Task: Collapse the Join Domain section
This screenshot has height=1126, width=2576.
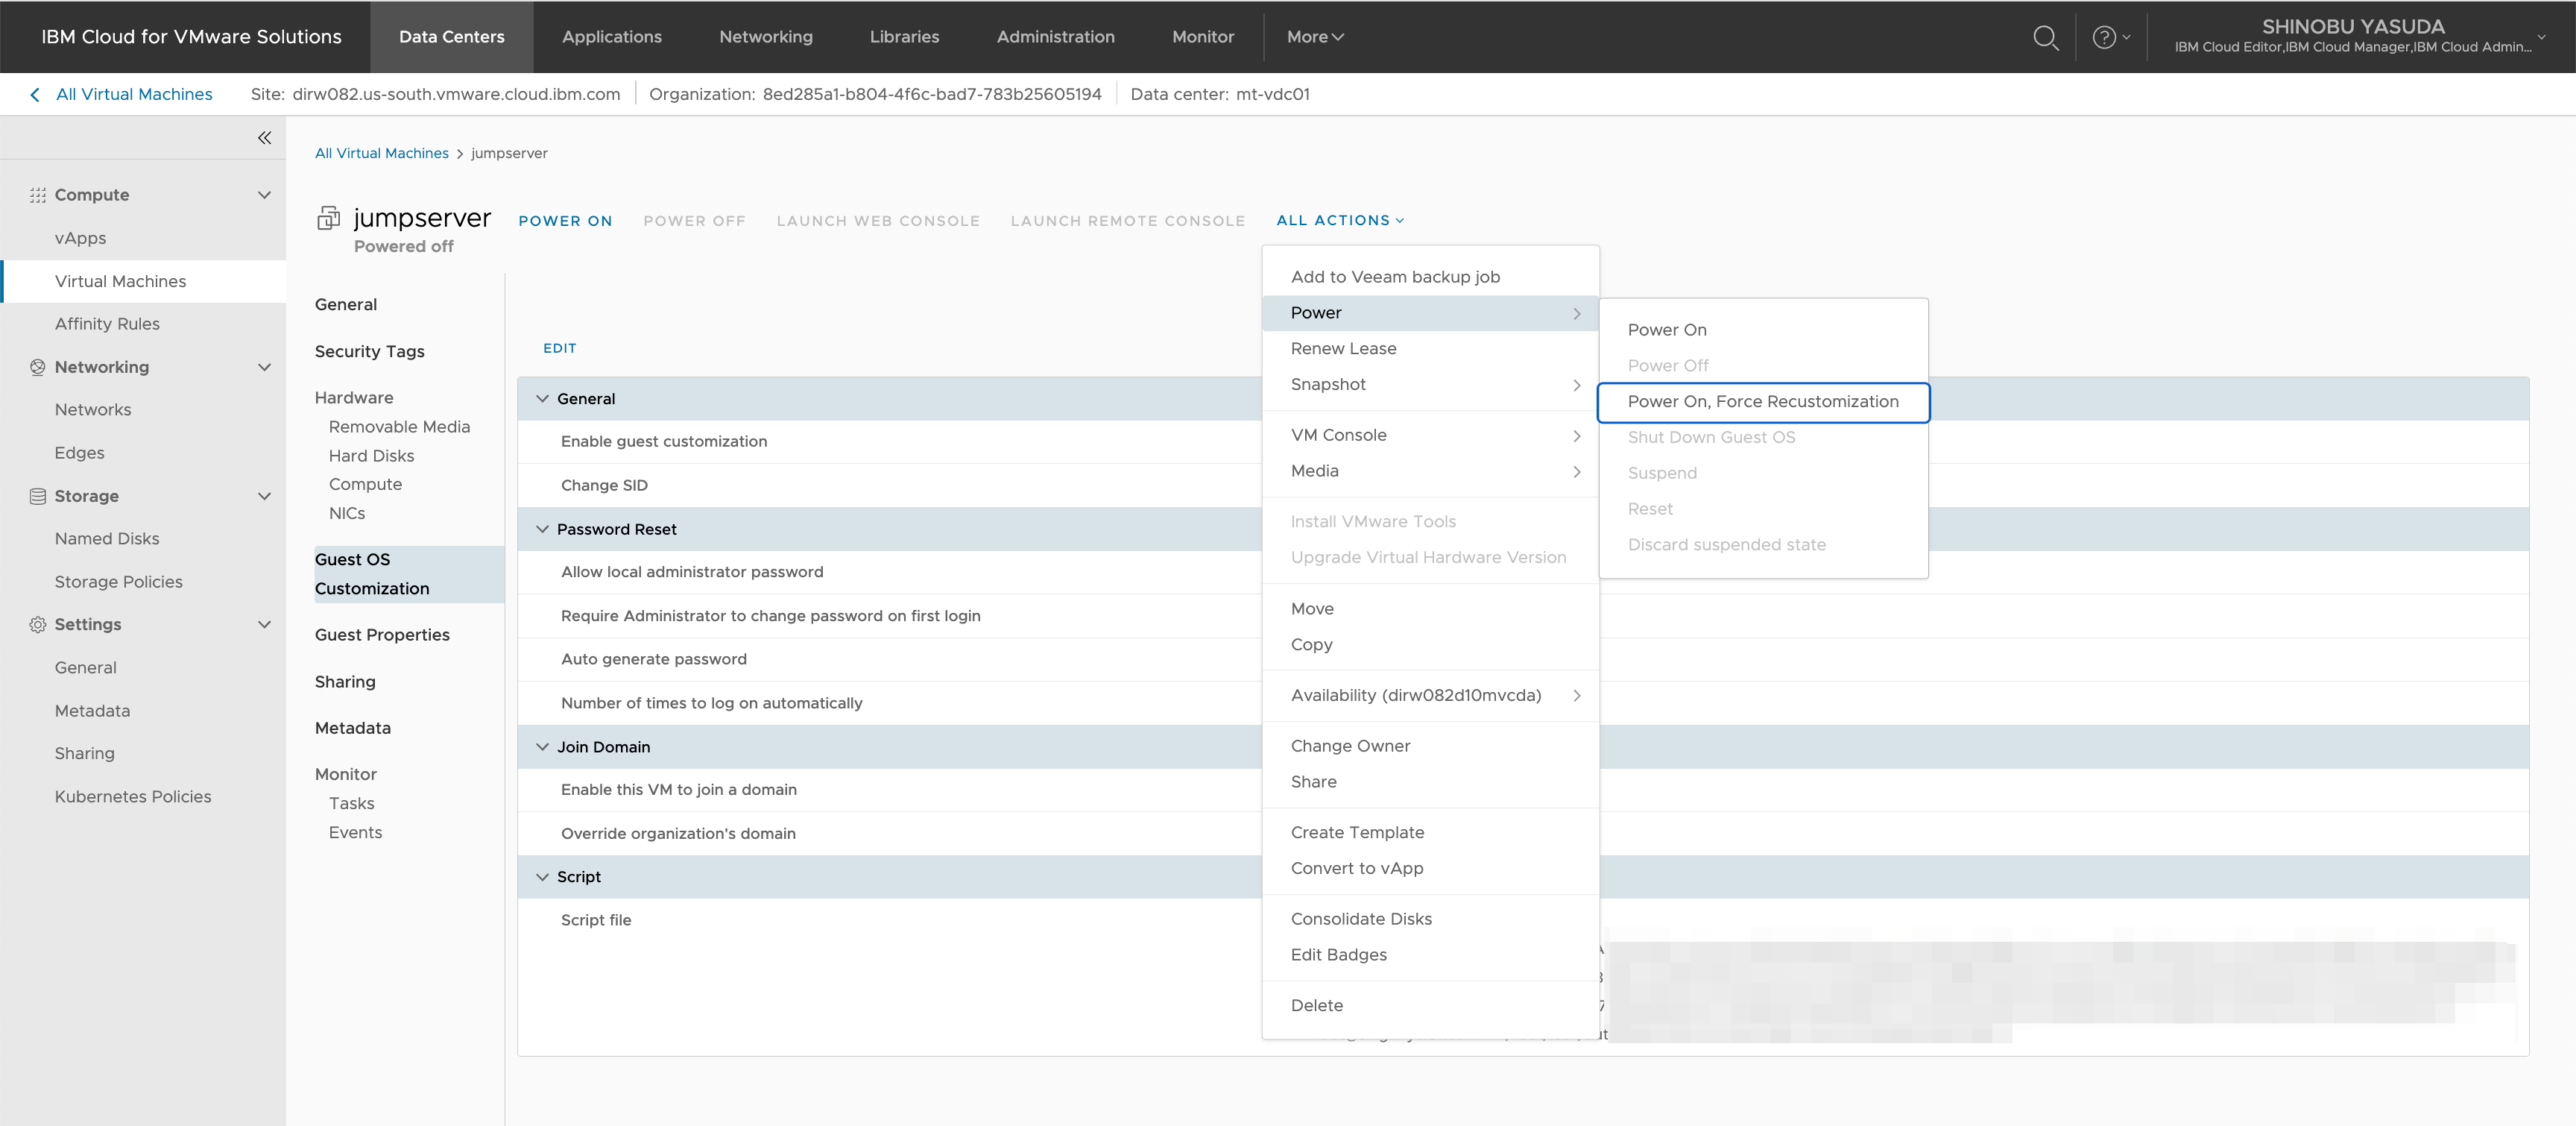Action: [x=542, y=747]
